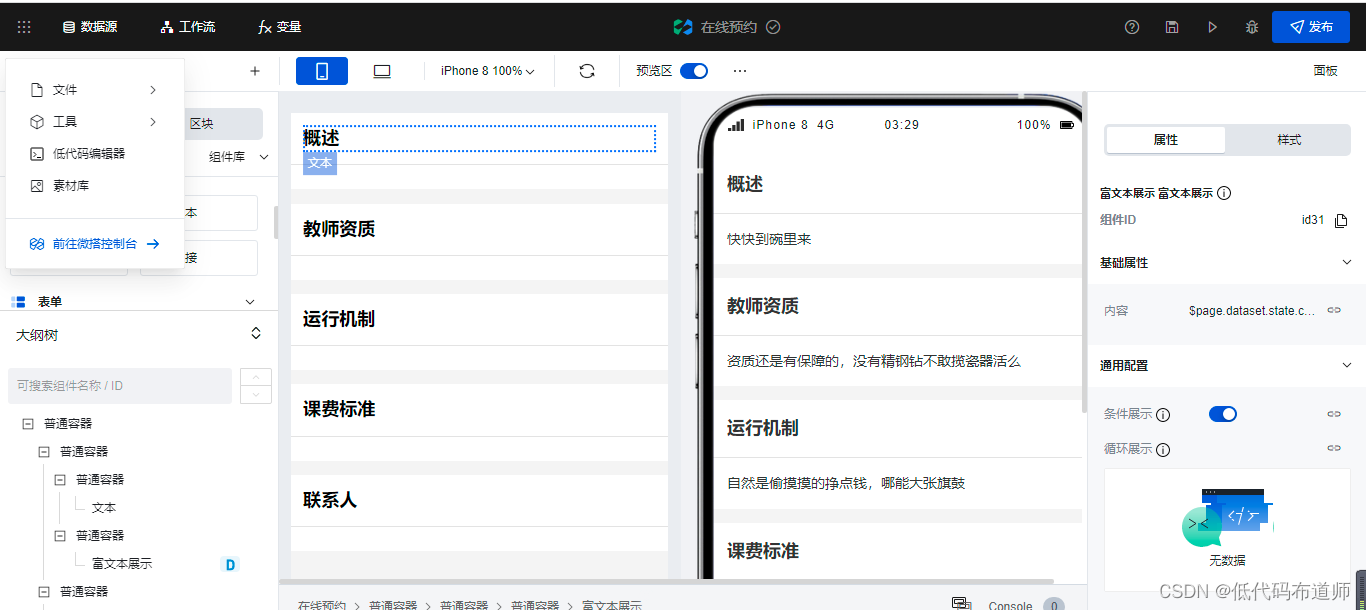1366x610 pixels.
Task: Click the 循环展示 binding link icon
Action: coord(1334,448)
